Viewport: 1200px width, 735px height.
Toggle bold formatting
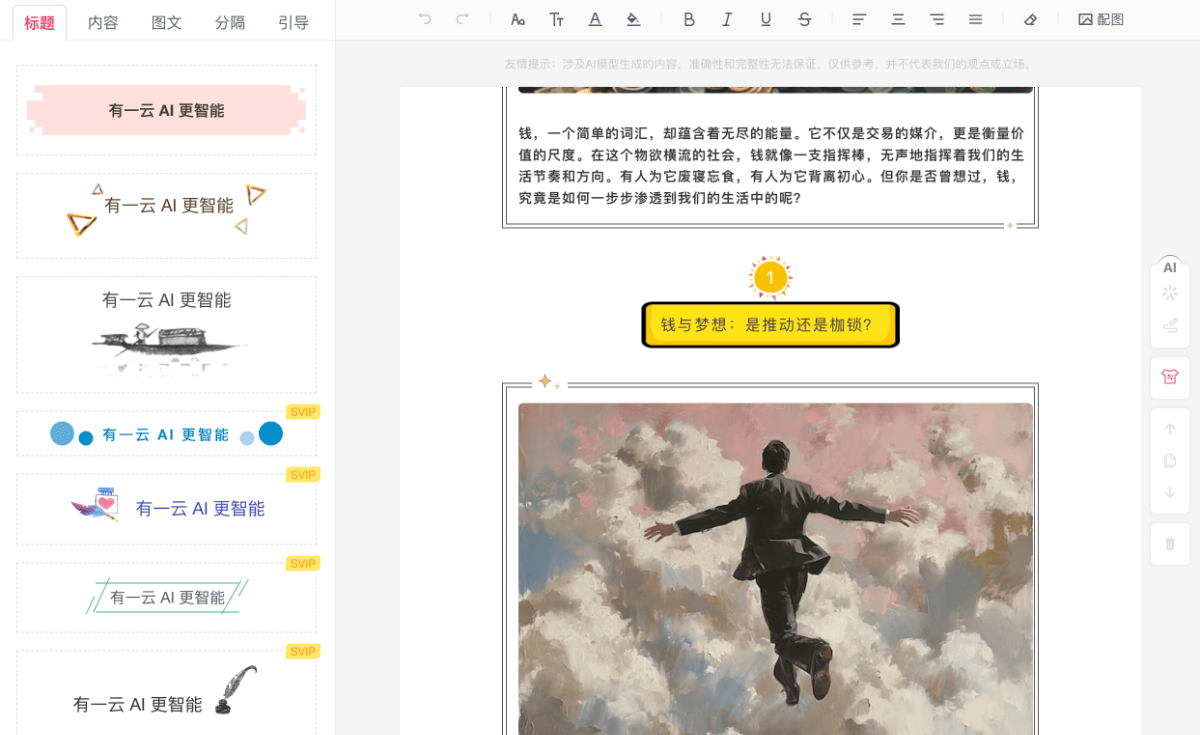coord(689,19)
